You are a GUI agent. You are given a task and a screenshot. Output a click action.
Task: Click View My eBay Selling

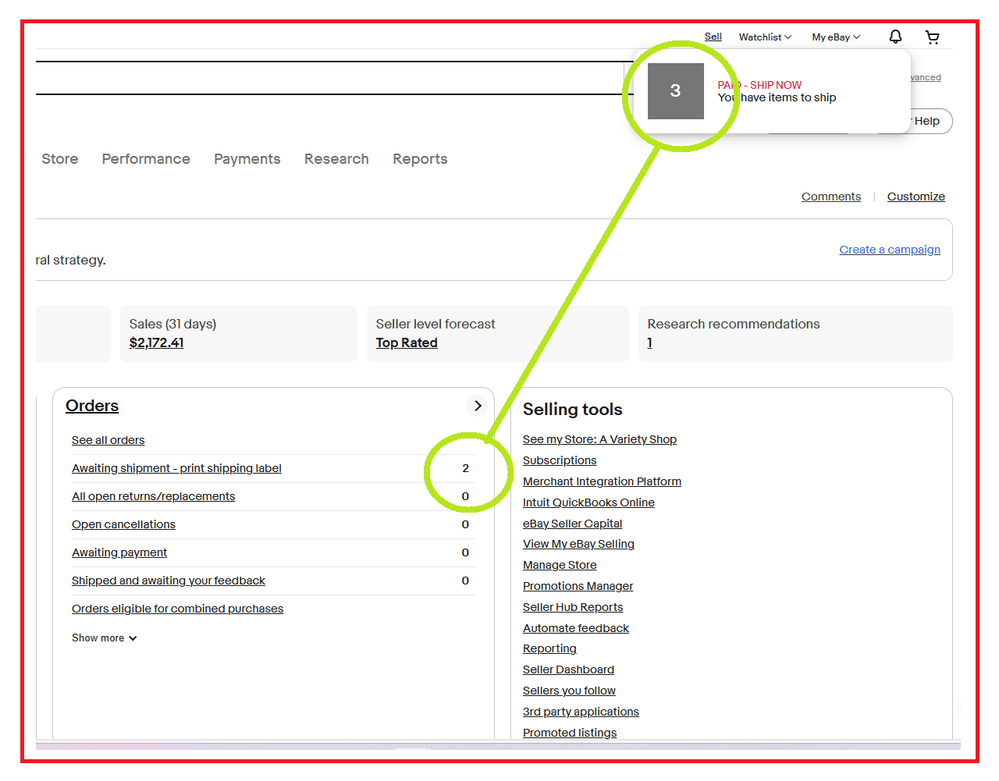tap(578, 543)
